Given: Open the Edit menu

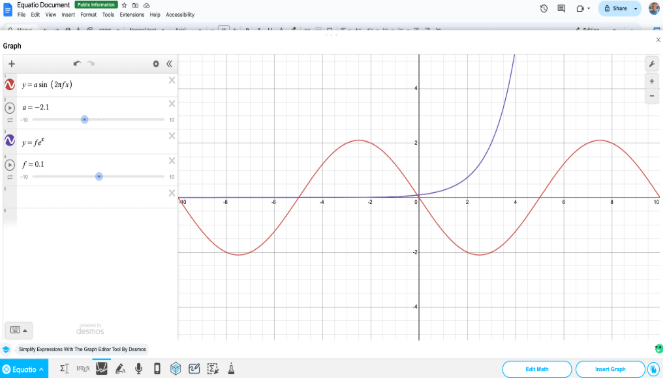Looking at the screenshot, I should 35,15.
